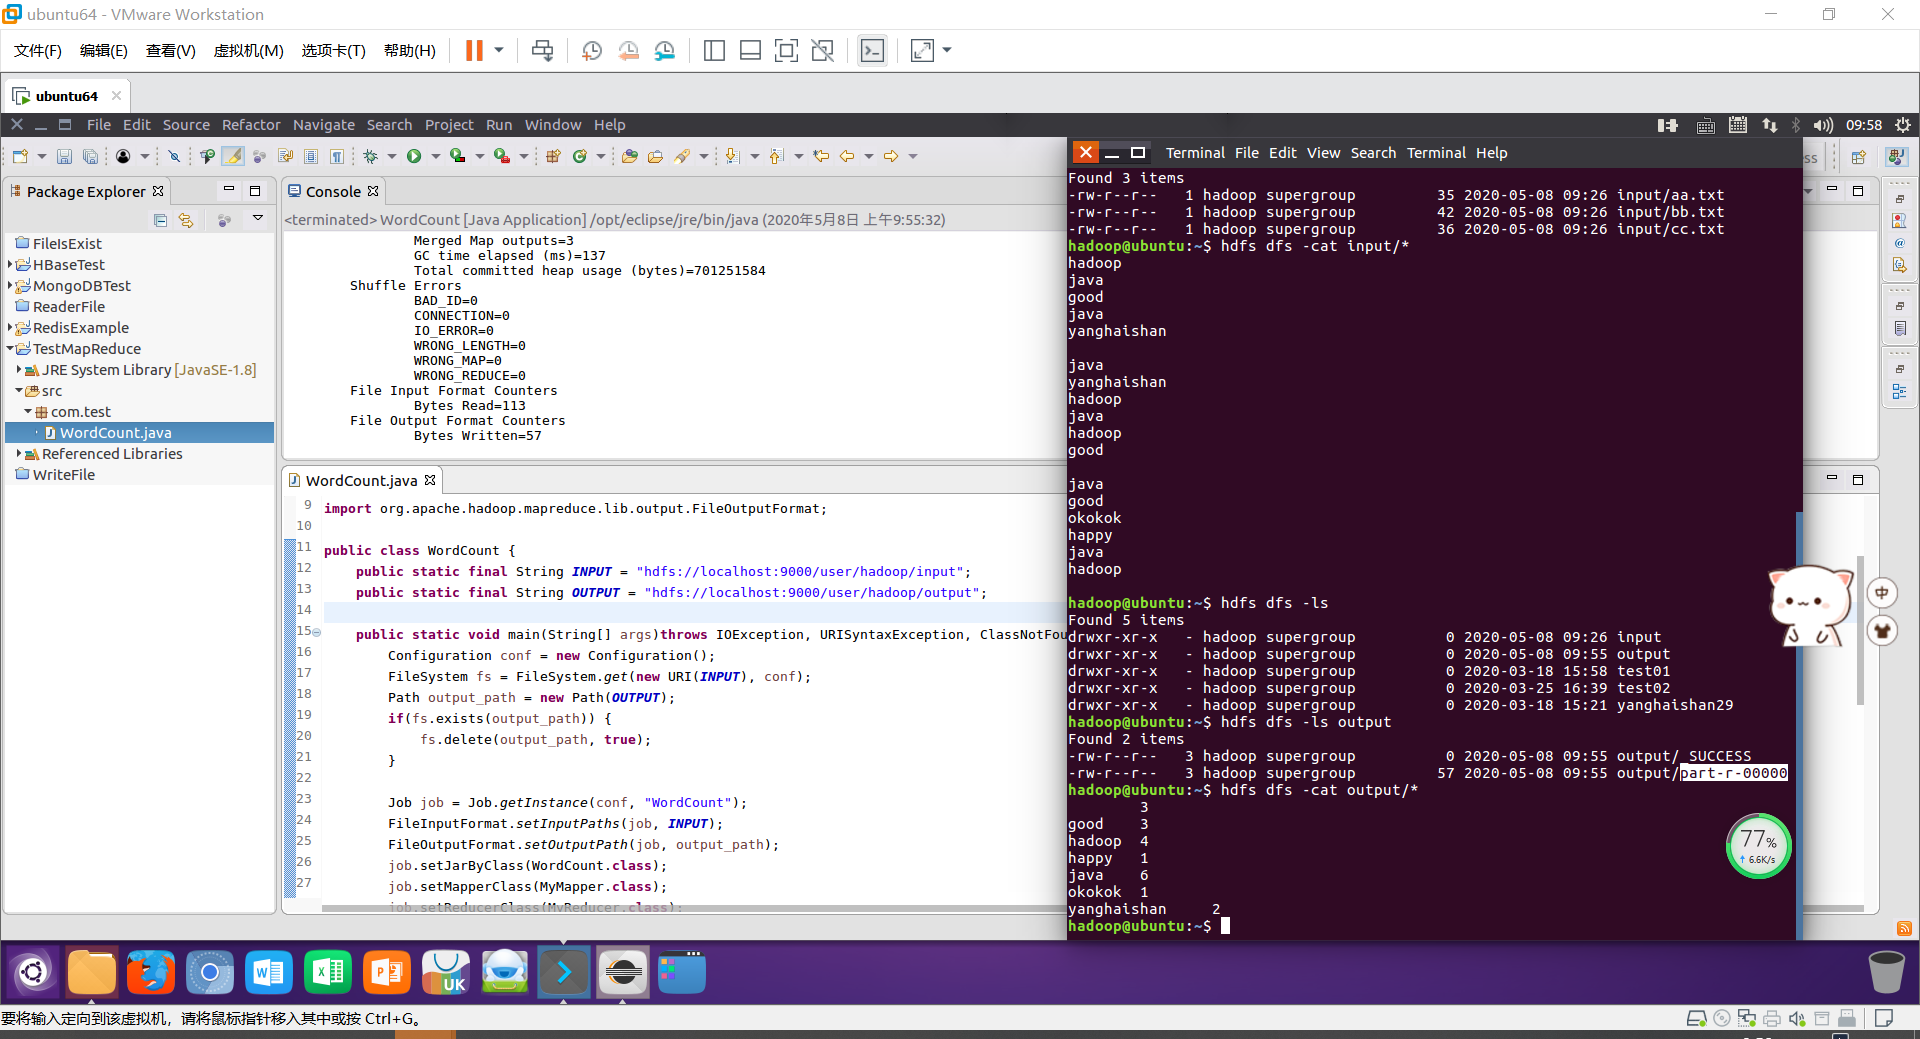Click the Forward navigation arrow in toolbar
The image size is (1920, 1039).
[891, 156]
